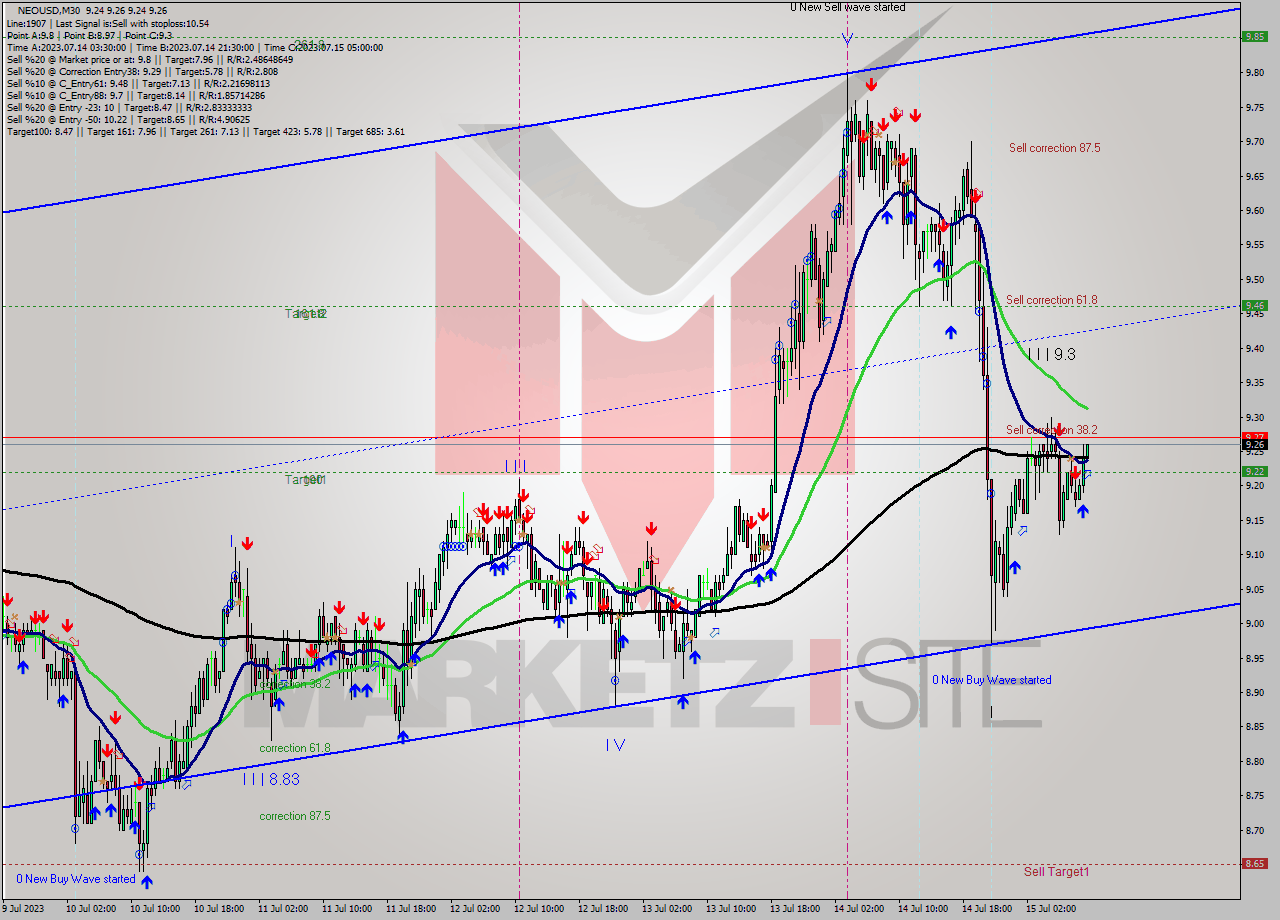The height and width of the screenshot is (920, 1280).
Task: Select the green 9.85 price tag
Action: (1254, 36)
